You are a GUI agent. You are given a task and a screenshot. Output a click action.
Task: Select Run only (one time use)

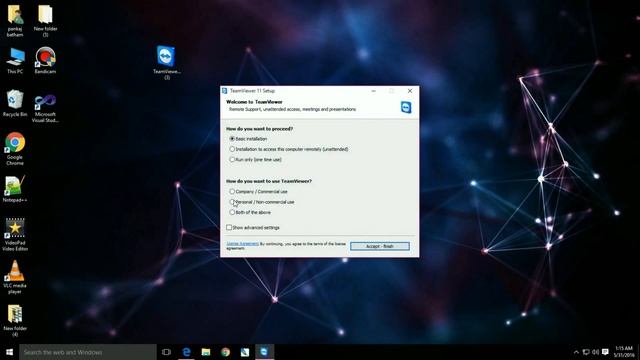point(256,160)
